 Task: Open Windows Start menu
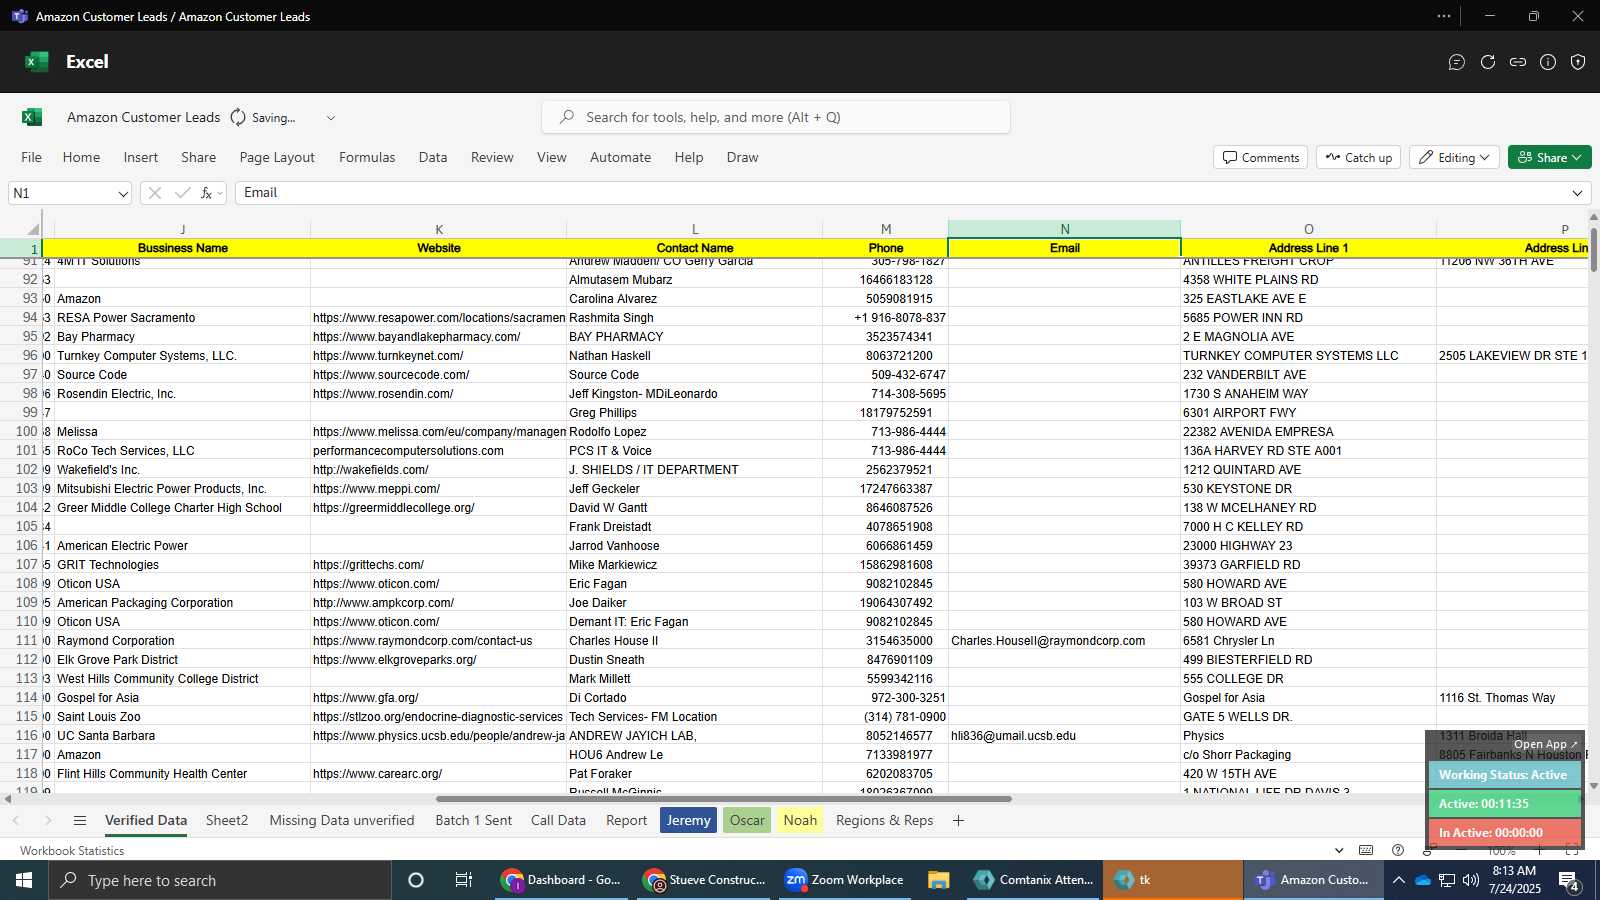point(23,880)
